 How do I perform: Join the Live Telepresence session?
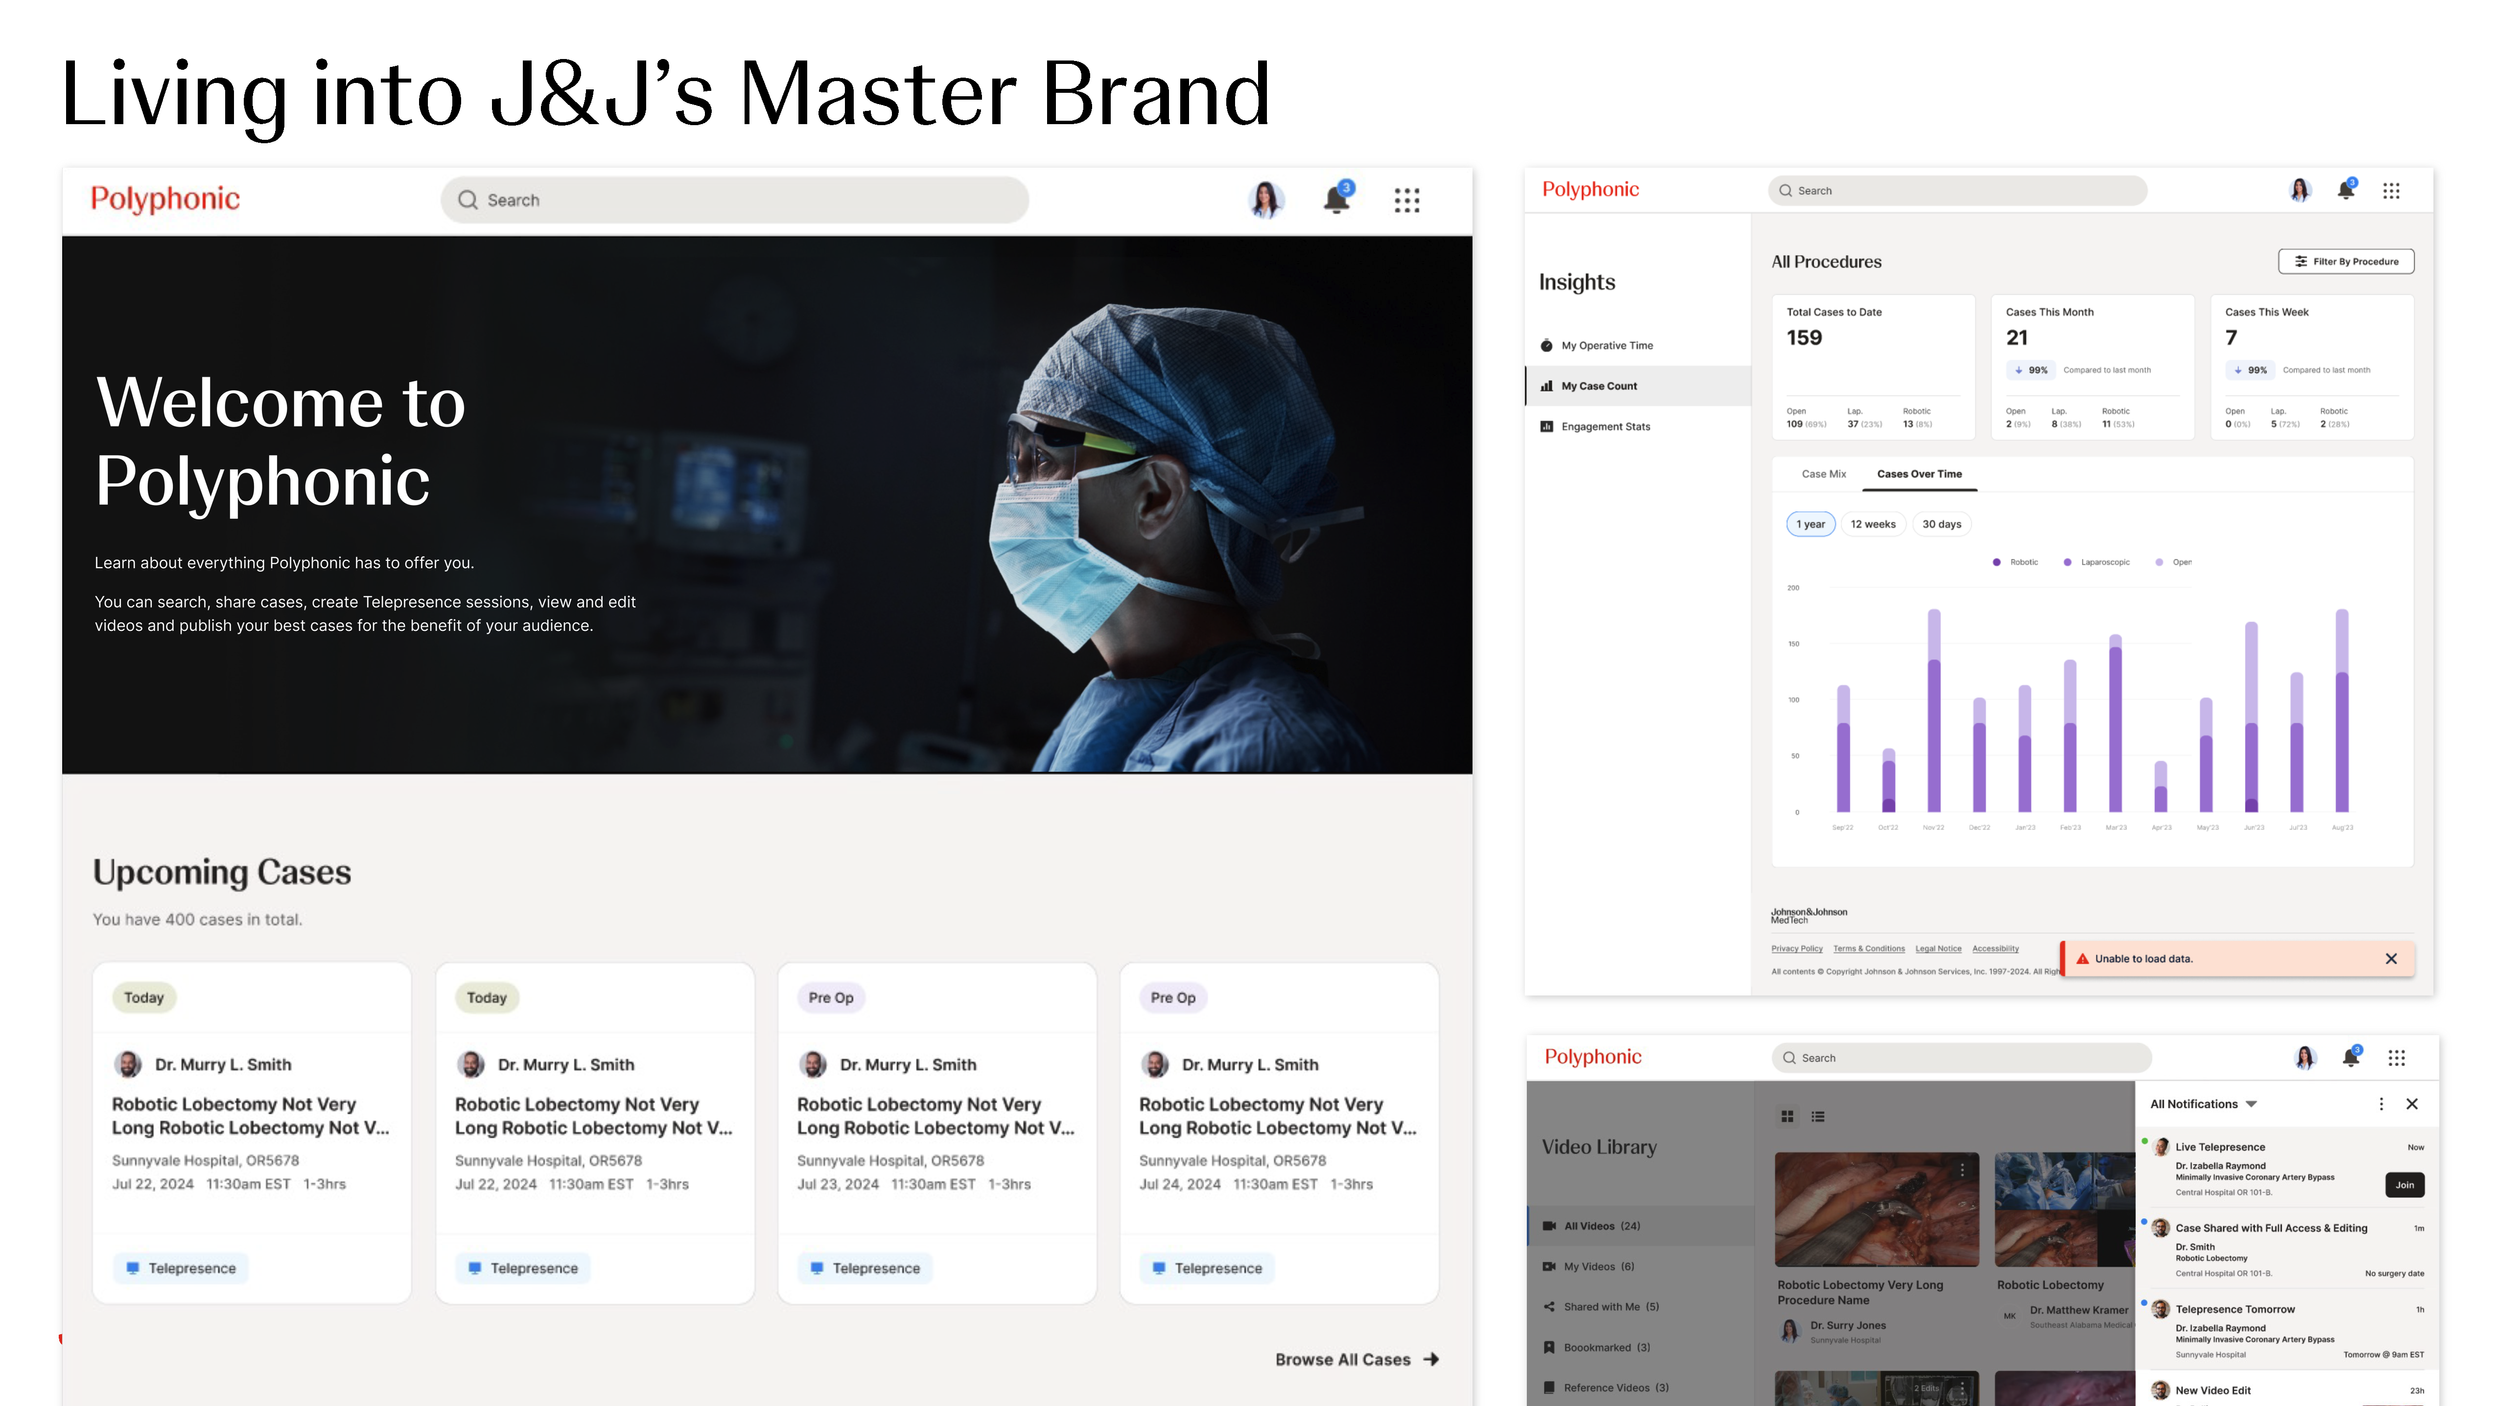2404,1185
